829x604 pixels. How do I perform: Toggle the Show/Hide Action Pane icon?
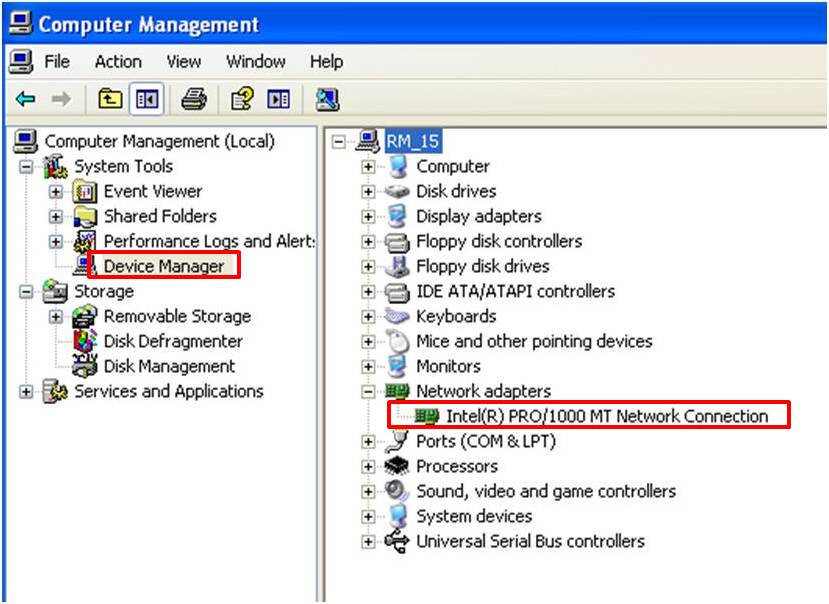tap(279, 99)
